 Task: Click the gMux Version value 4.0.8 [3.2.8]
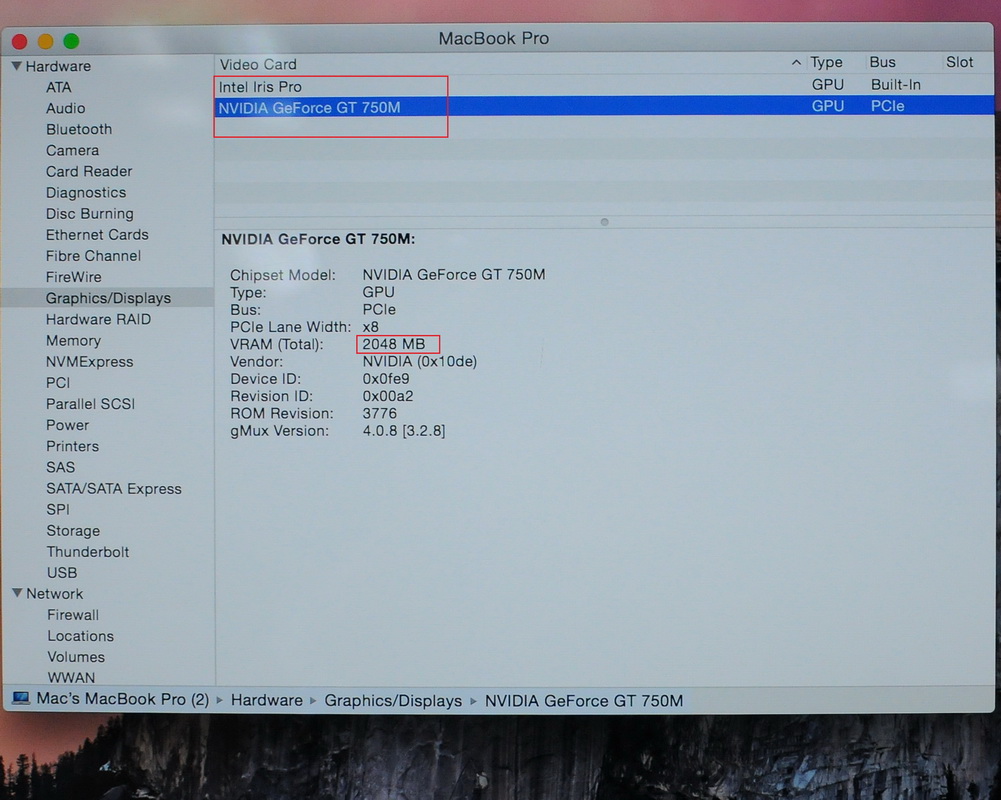[x=403, y=431]
